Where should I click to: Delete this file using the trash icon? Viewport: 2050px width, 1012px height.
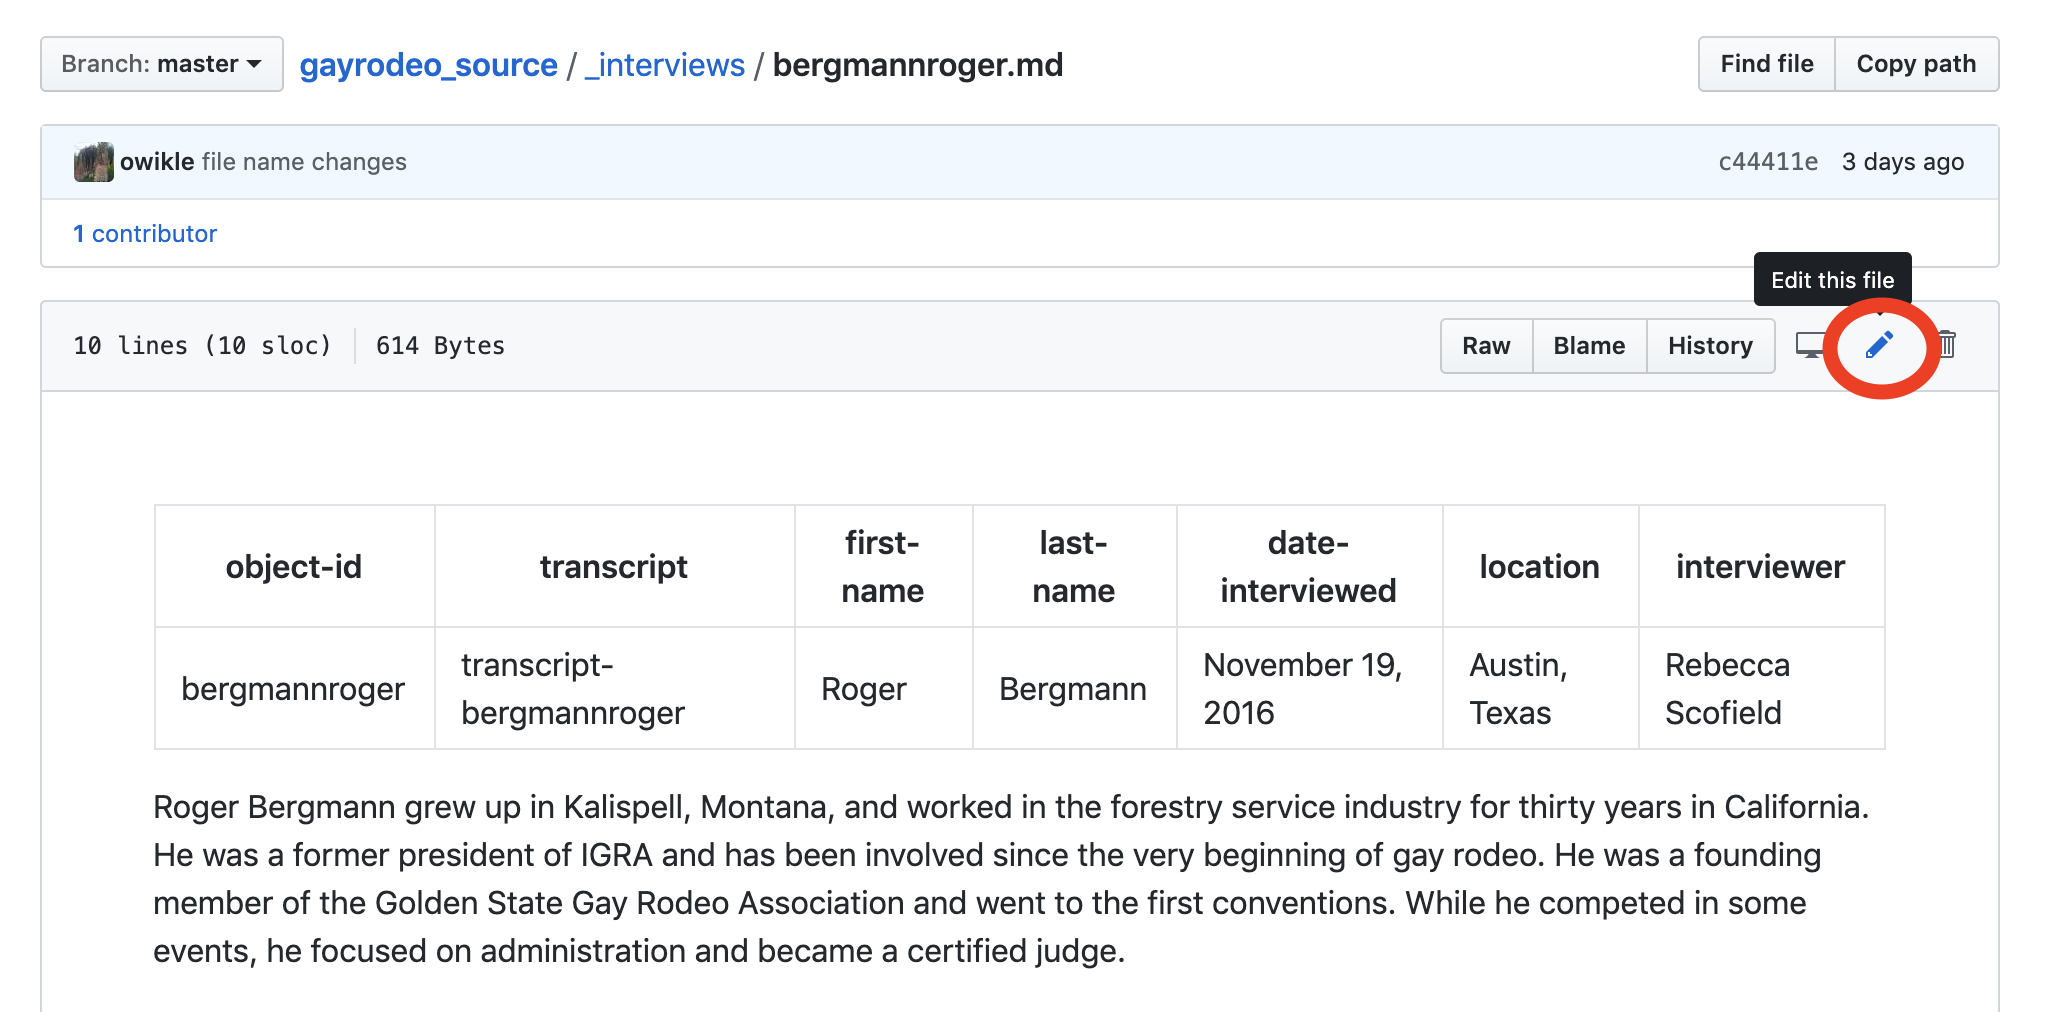1948,345
